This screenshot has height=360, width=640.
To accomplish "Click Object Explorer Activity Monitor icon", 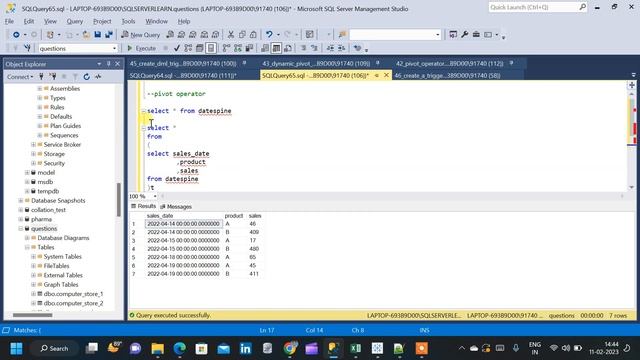I will click(98, 77).
